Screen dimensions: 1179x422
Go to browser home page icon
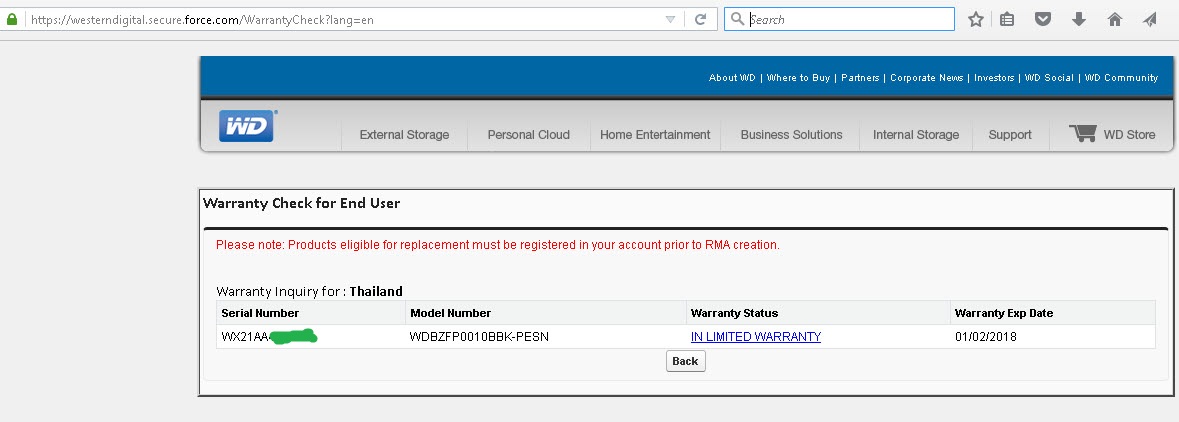pyautogui.click(x=1115, y=19)
